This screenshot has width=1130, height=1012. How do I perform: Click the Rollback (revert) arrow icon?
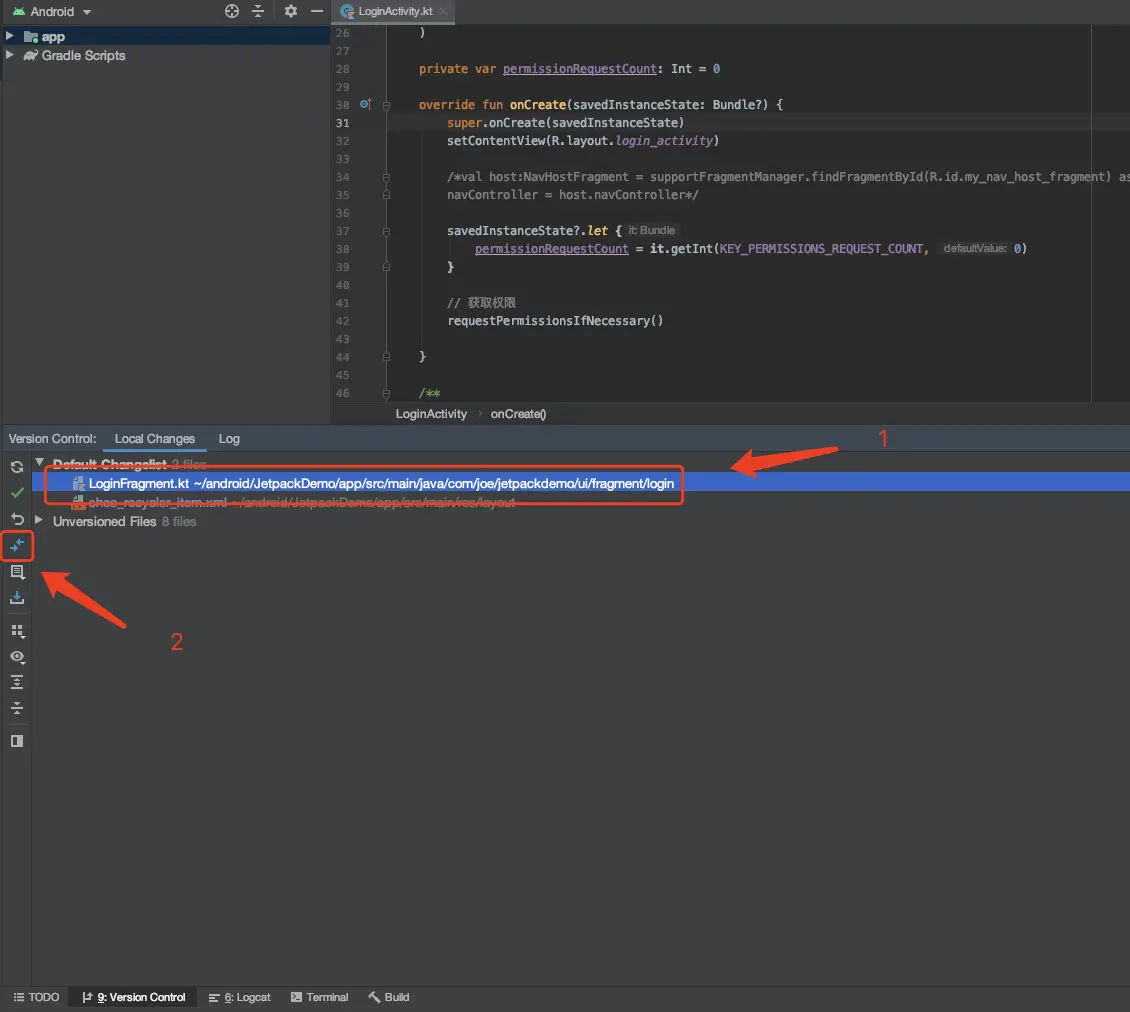point(17,519)
